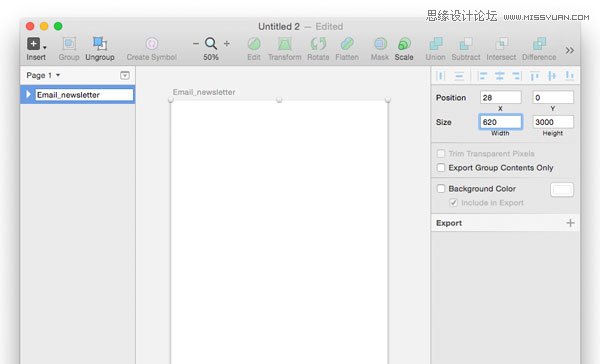Click the Height size field
The image size is (600, 364).
pyautogui.click(x=553, y=122)
